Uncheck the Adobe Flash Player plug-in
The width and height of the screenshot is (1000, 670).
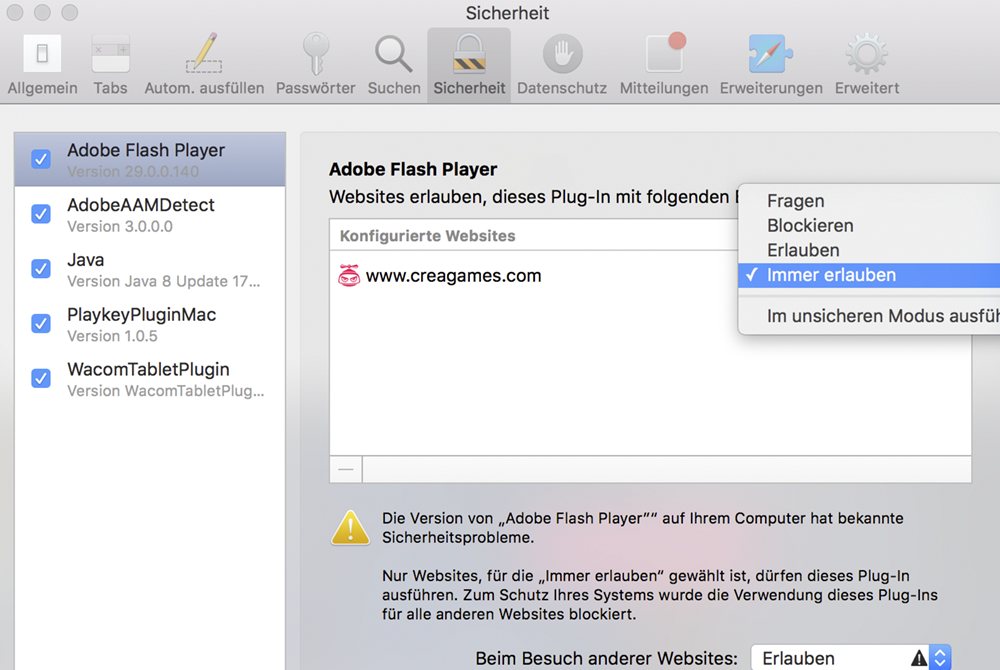(x=41, y=159)
